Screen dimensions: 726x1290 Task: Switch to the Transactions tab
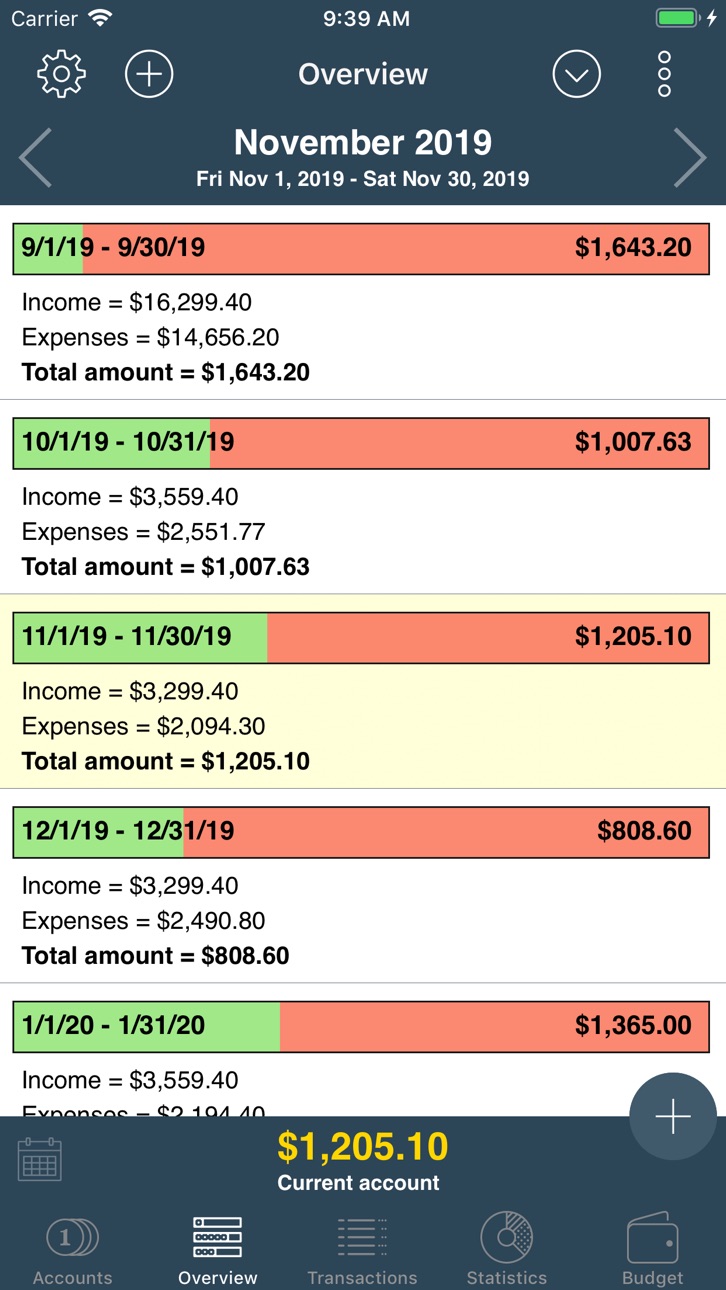[x=362, y=1249]
